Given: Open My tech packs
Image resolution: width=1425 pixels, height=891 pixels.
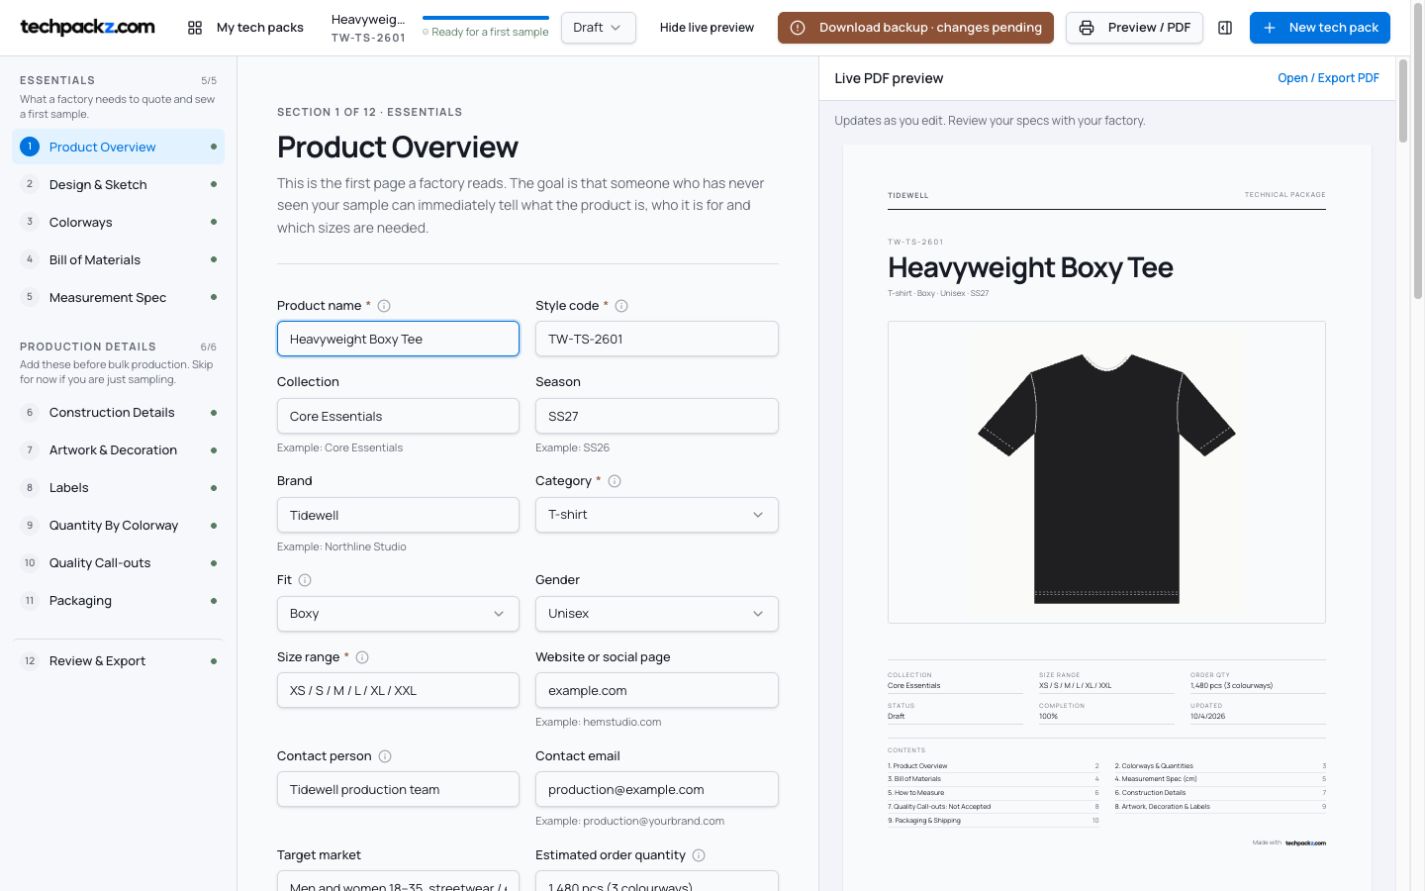Looking at the screenshot, I should click(246, 28).
